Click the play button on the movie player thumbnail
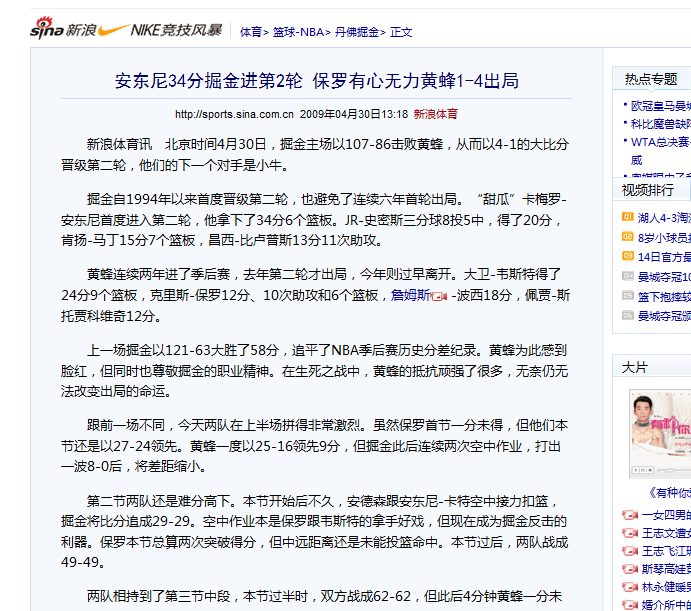The image size is (691, 611). click(635, 470)
